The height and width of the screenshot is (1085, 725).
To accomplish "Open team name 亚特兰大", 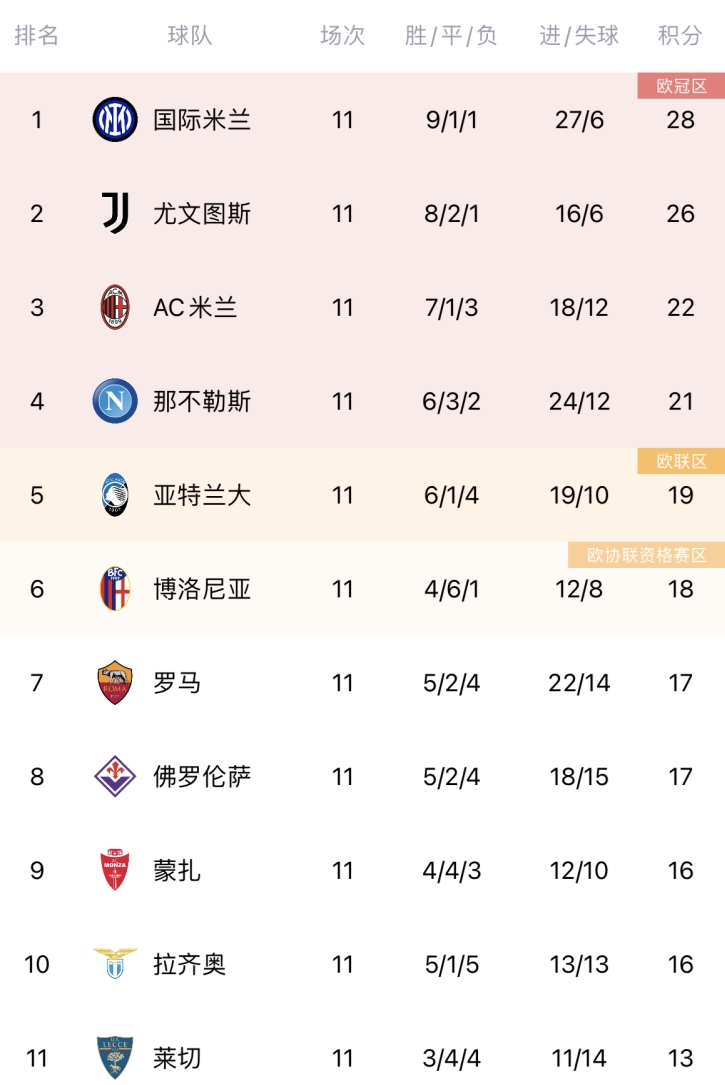I will (x=201, y=495).
